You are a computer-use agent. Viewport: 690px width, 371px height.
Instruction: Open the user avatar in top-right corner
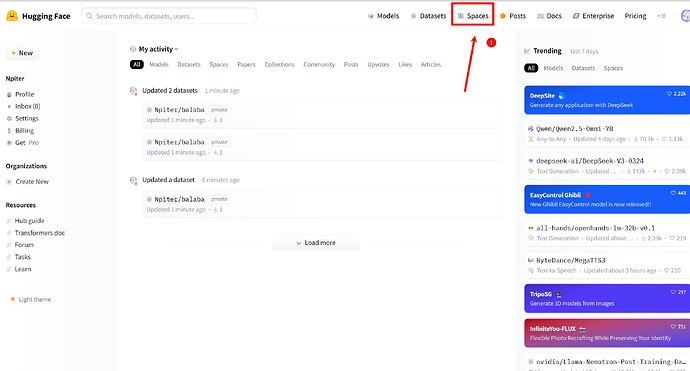(686, 16)
